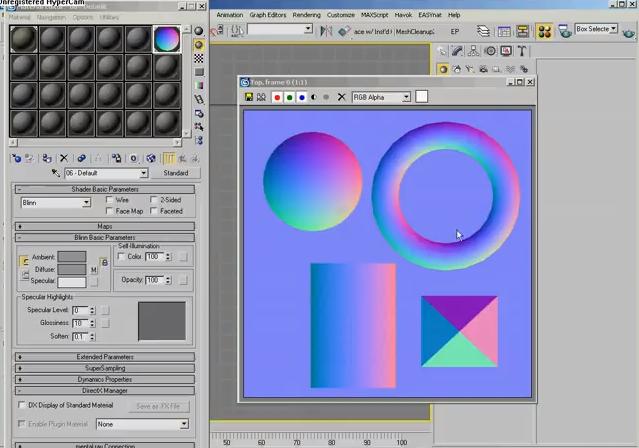Click Assign Material to Selection icon
639x448 pixels.
pyautogui.click(x=46, y=158)
